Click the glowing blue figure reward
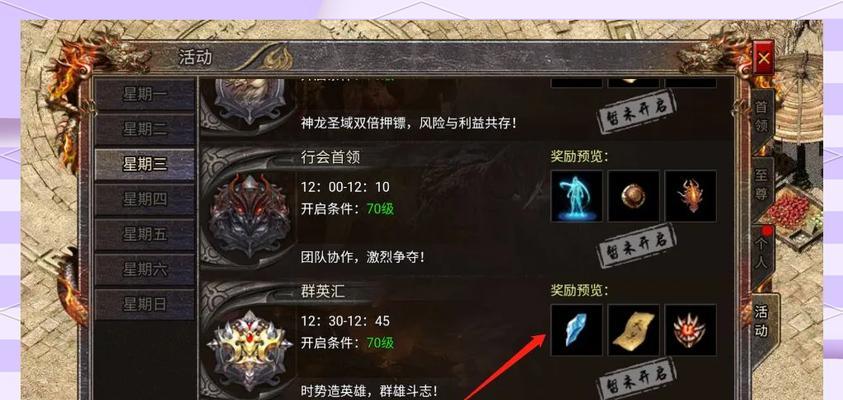843x400 pixels. coord(576,196)
